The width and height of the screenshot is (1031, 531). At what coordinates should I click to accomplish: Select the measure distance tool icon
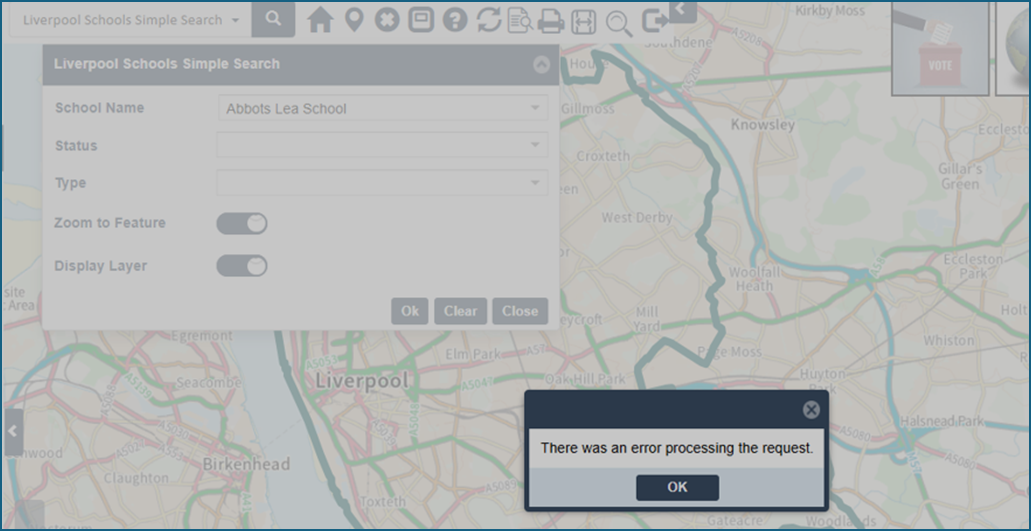[x=584, y=22]
